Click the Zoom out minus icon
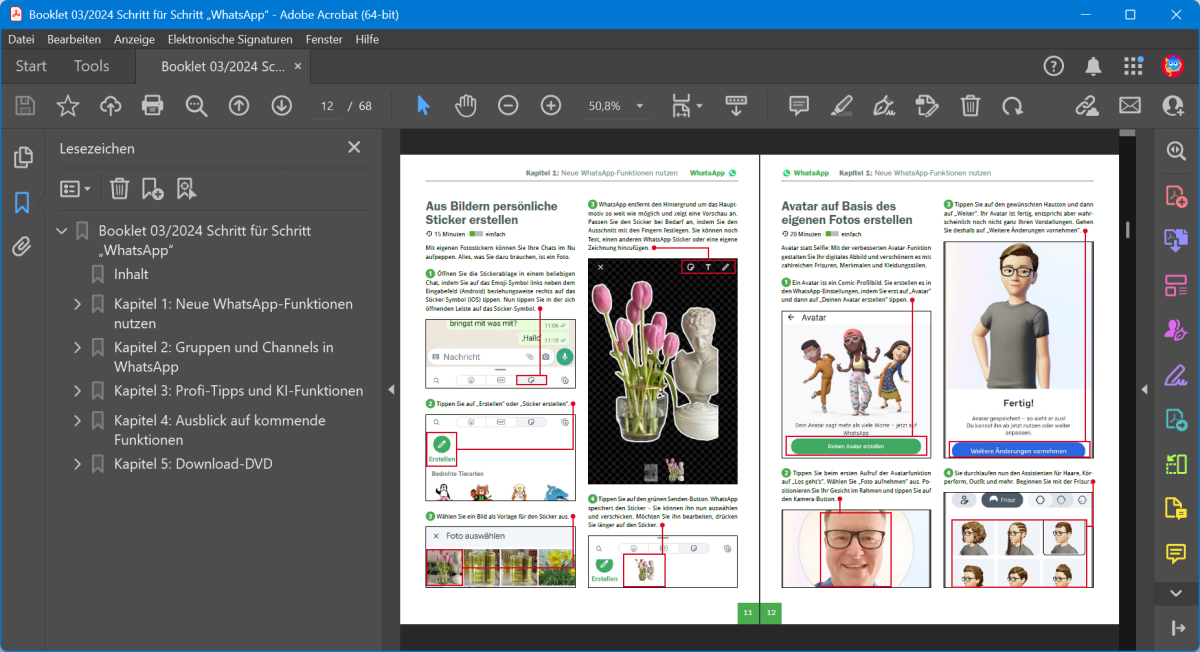The height and width of the screenshot is (652, 1200). click(x=508, y=105)
